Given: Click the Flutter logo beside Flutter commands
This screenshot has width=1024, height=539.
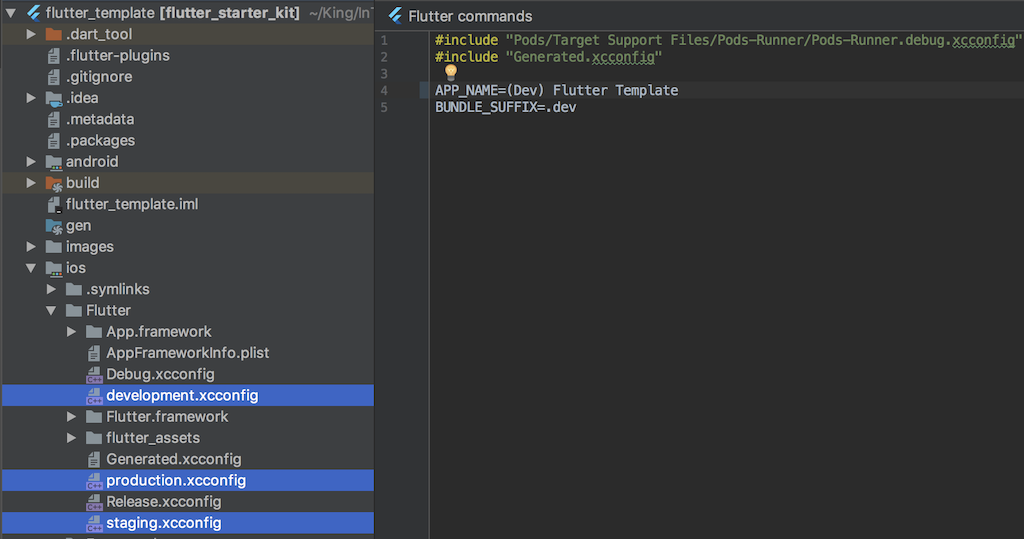Looking at the screenshot, I should pos(395,16).
